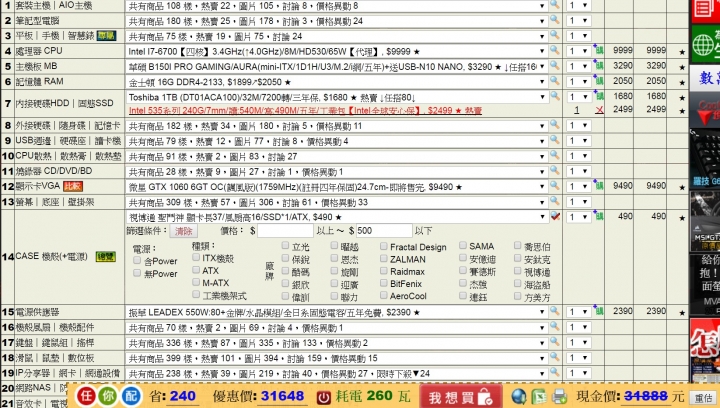Viewport: 720px width, 408px height.
Task: Click the green badge beside CASE 機殼(+電源)
Action: [105, 257]
